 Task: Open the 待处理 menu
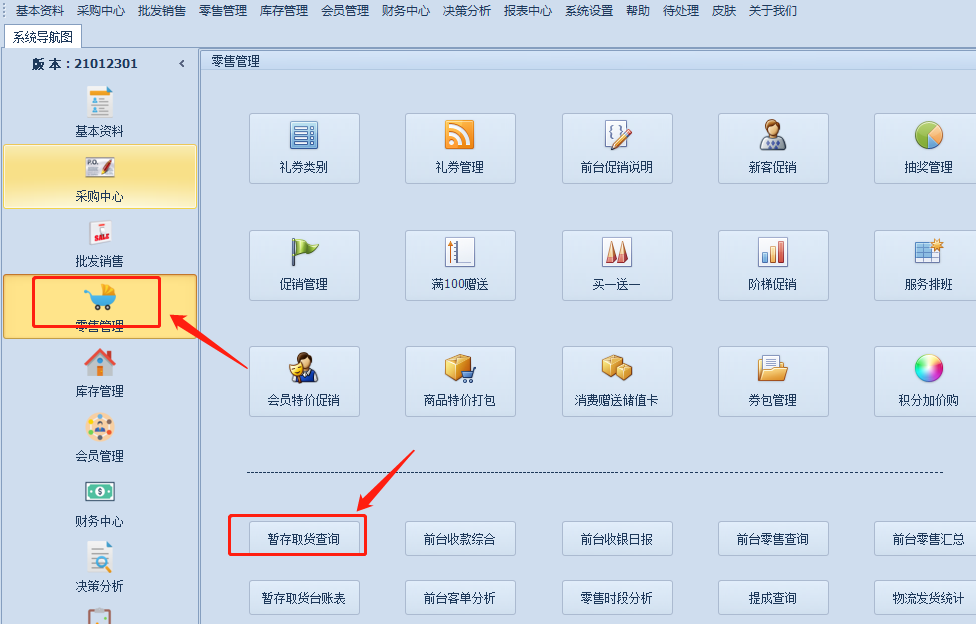click(681, 11)
